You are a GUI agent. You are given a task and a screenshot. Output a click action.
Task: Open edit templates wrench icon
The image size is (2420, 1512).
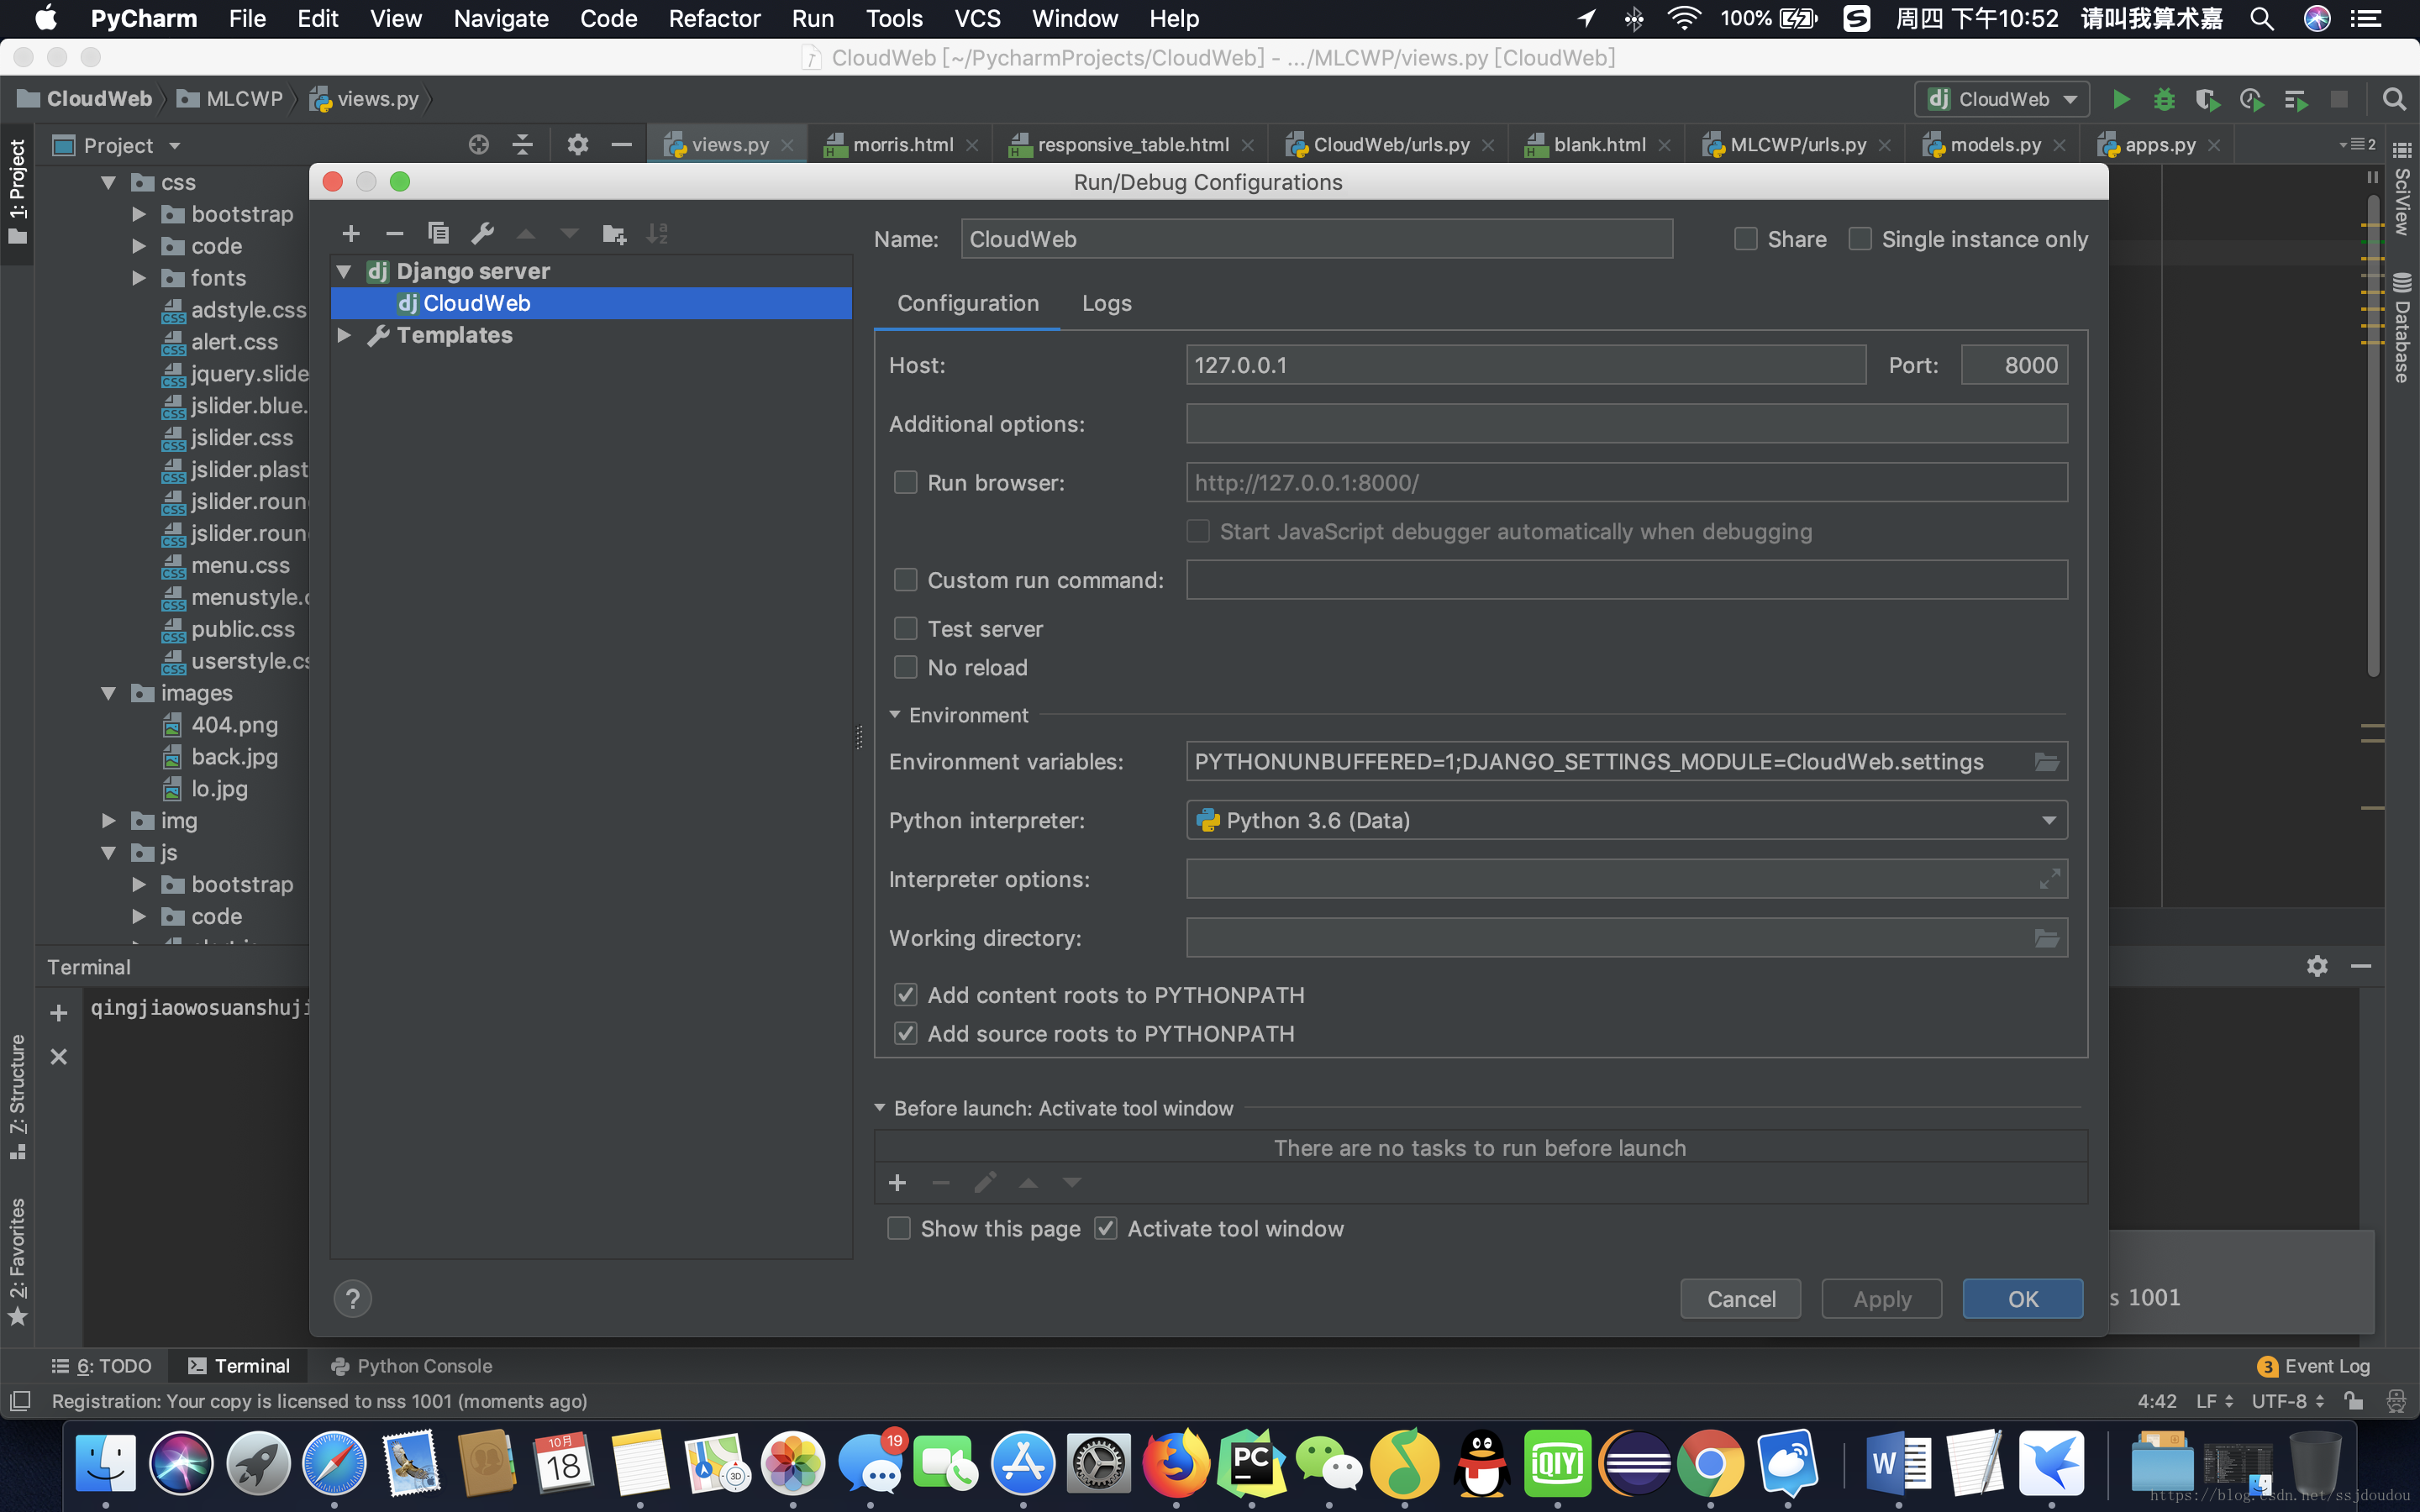(x=482, y=234)
